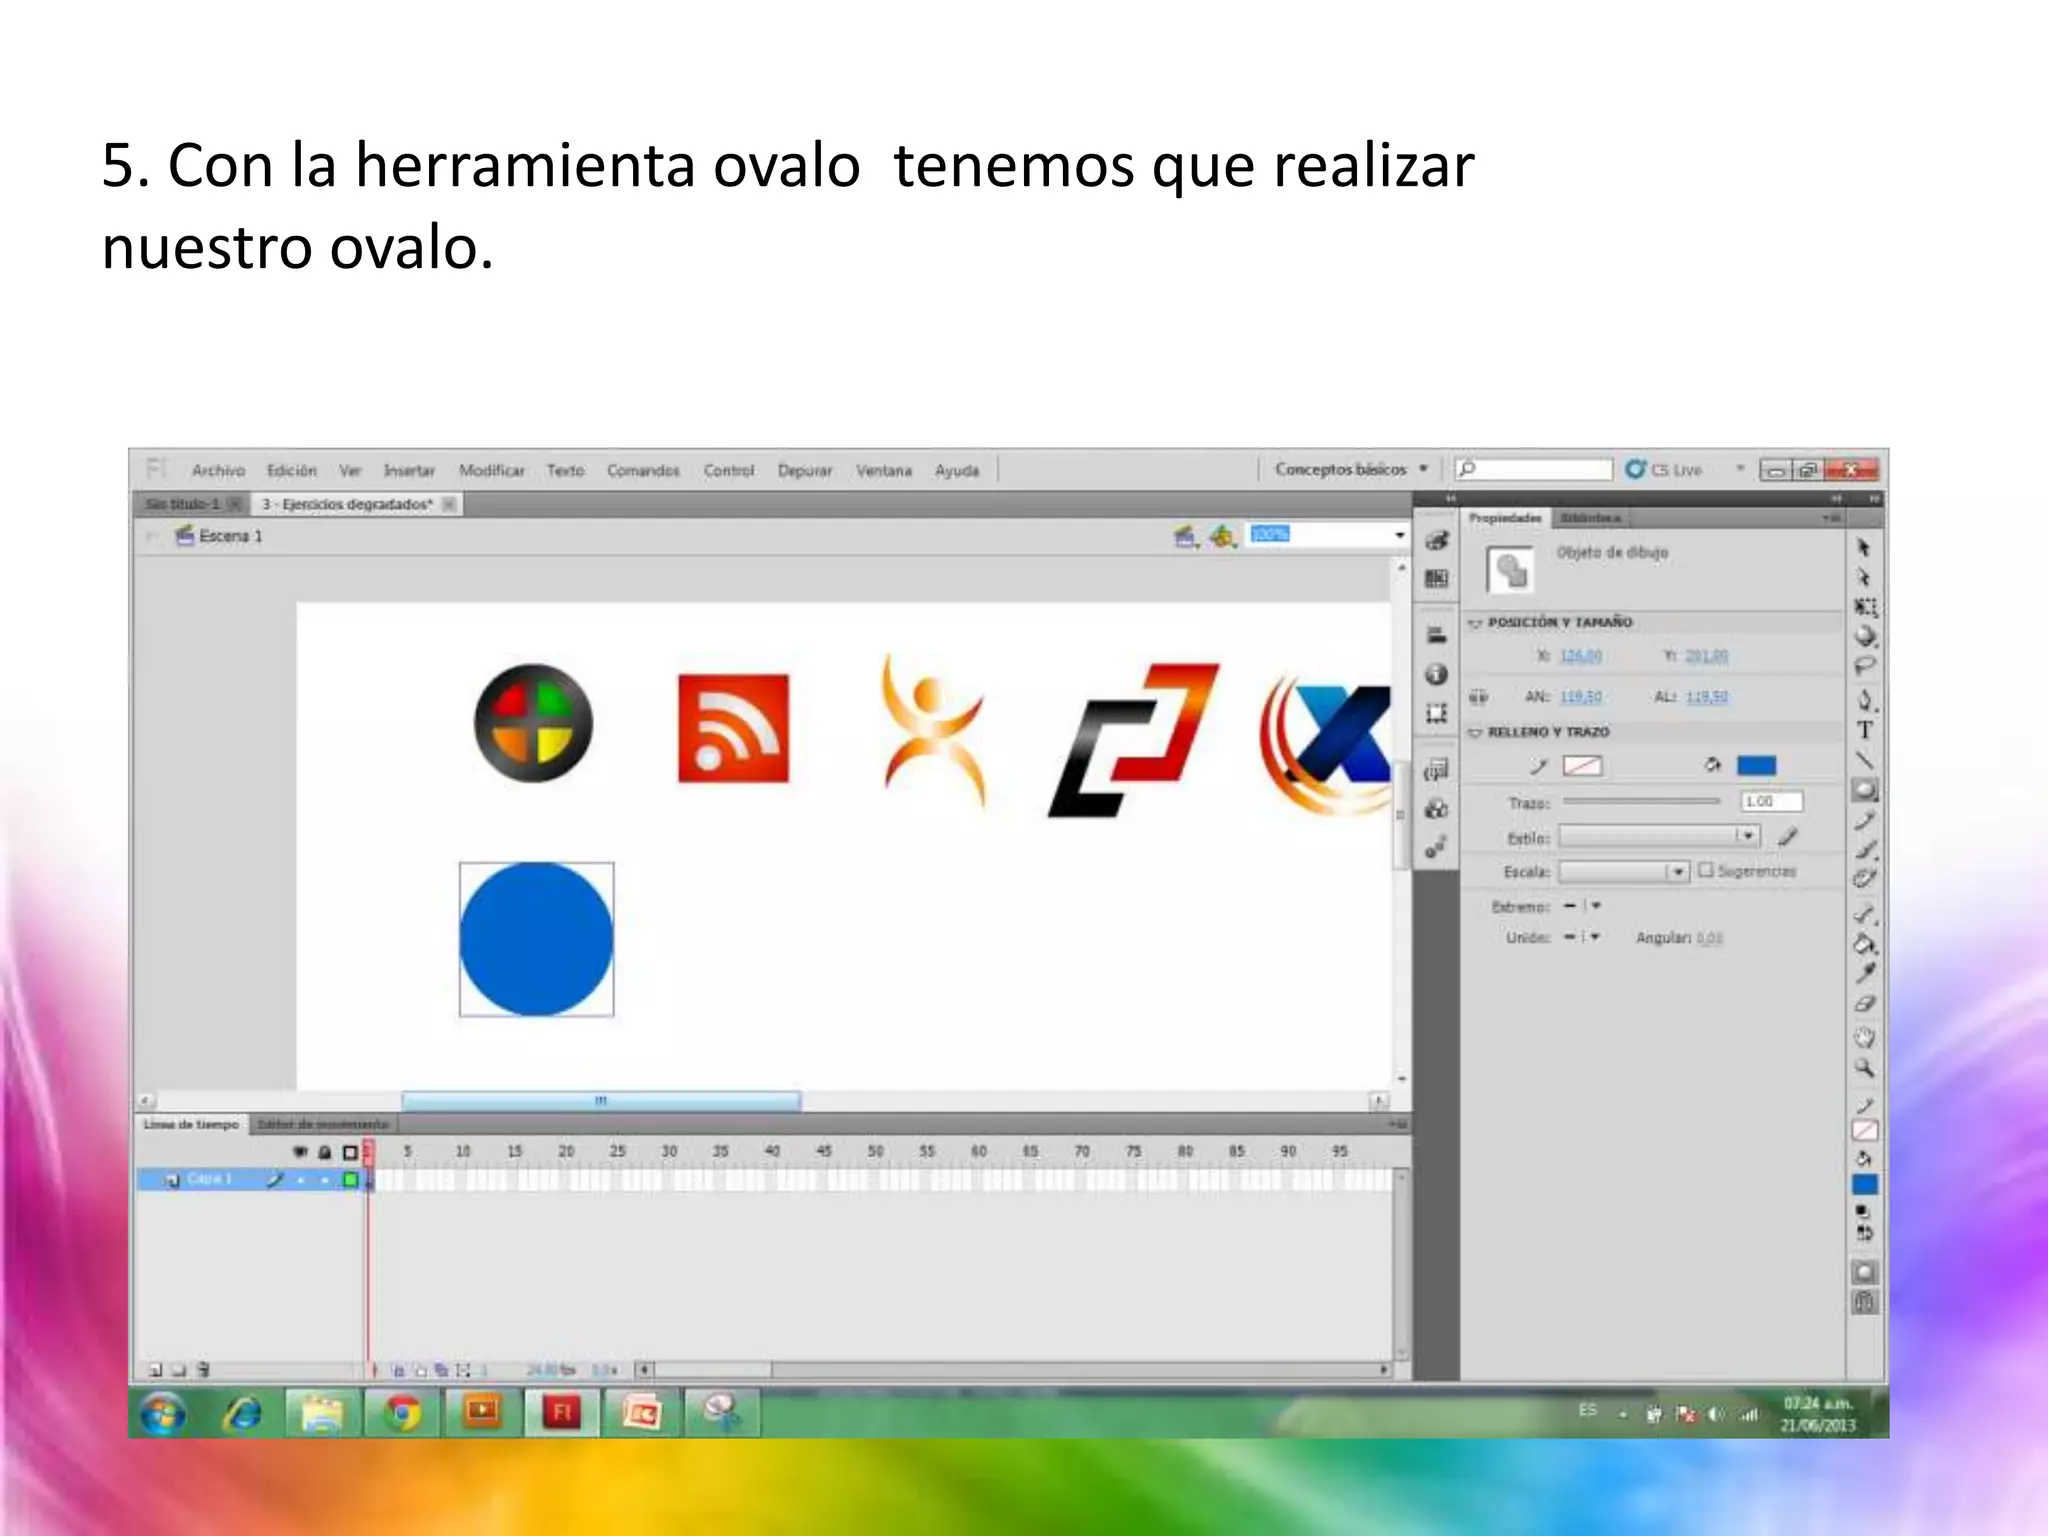Open Properties panel options menu

coord(1830,518)
